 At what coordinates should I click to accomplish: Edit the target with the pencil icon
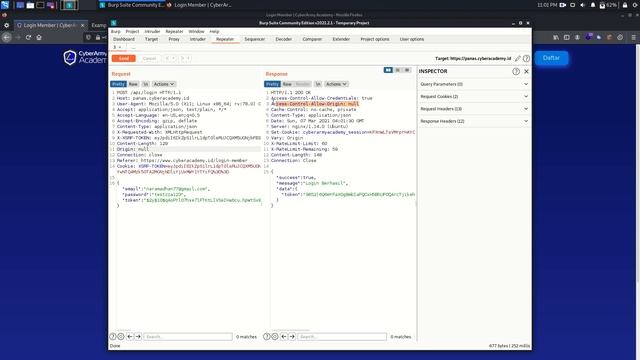(518, 58)
